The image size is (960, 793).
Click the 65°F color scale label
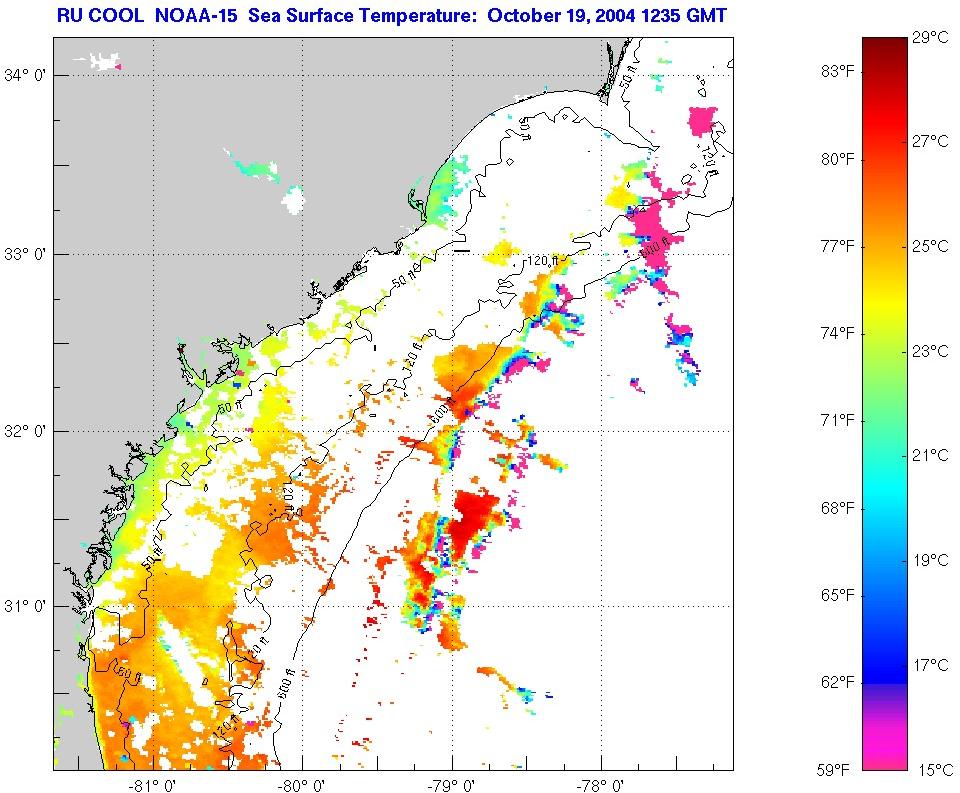pos(837,595)
